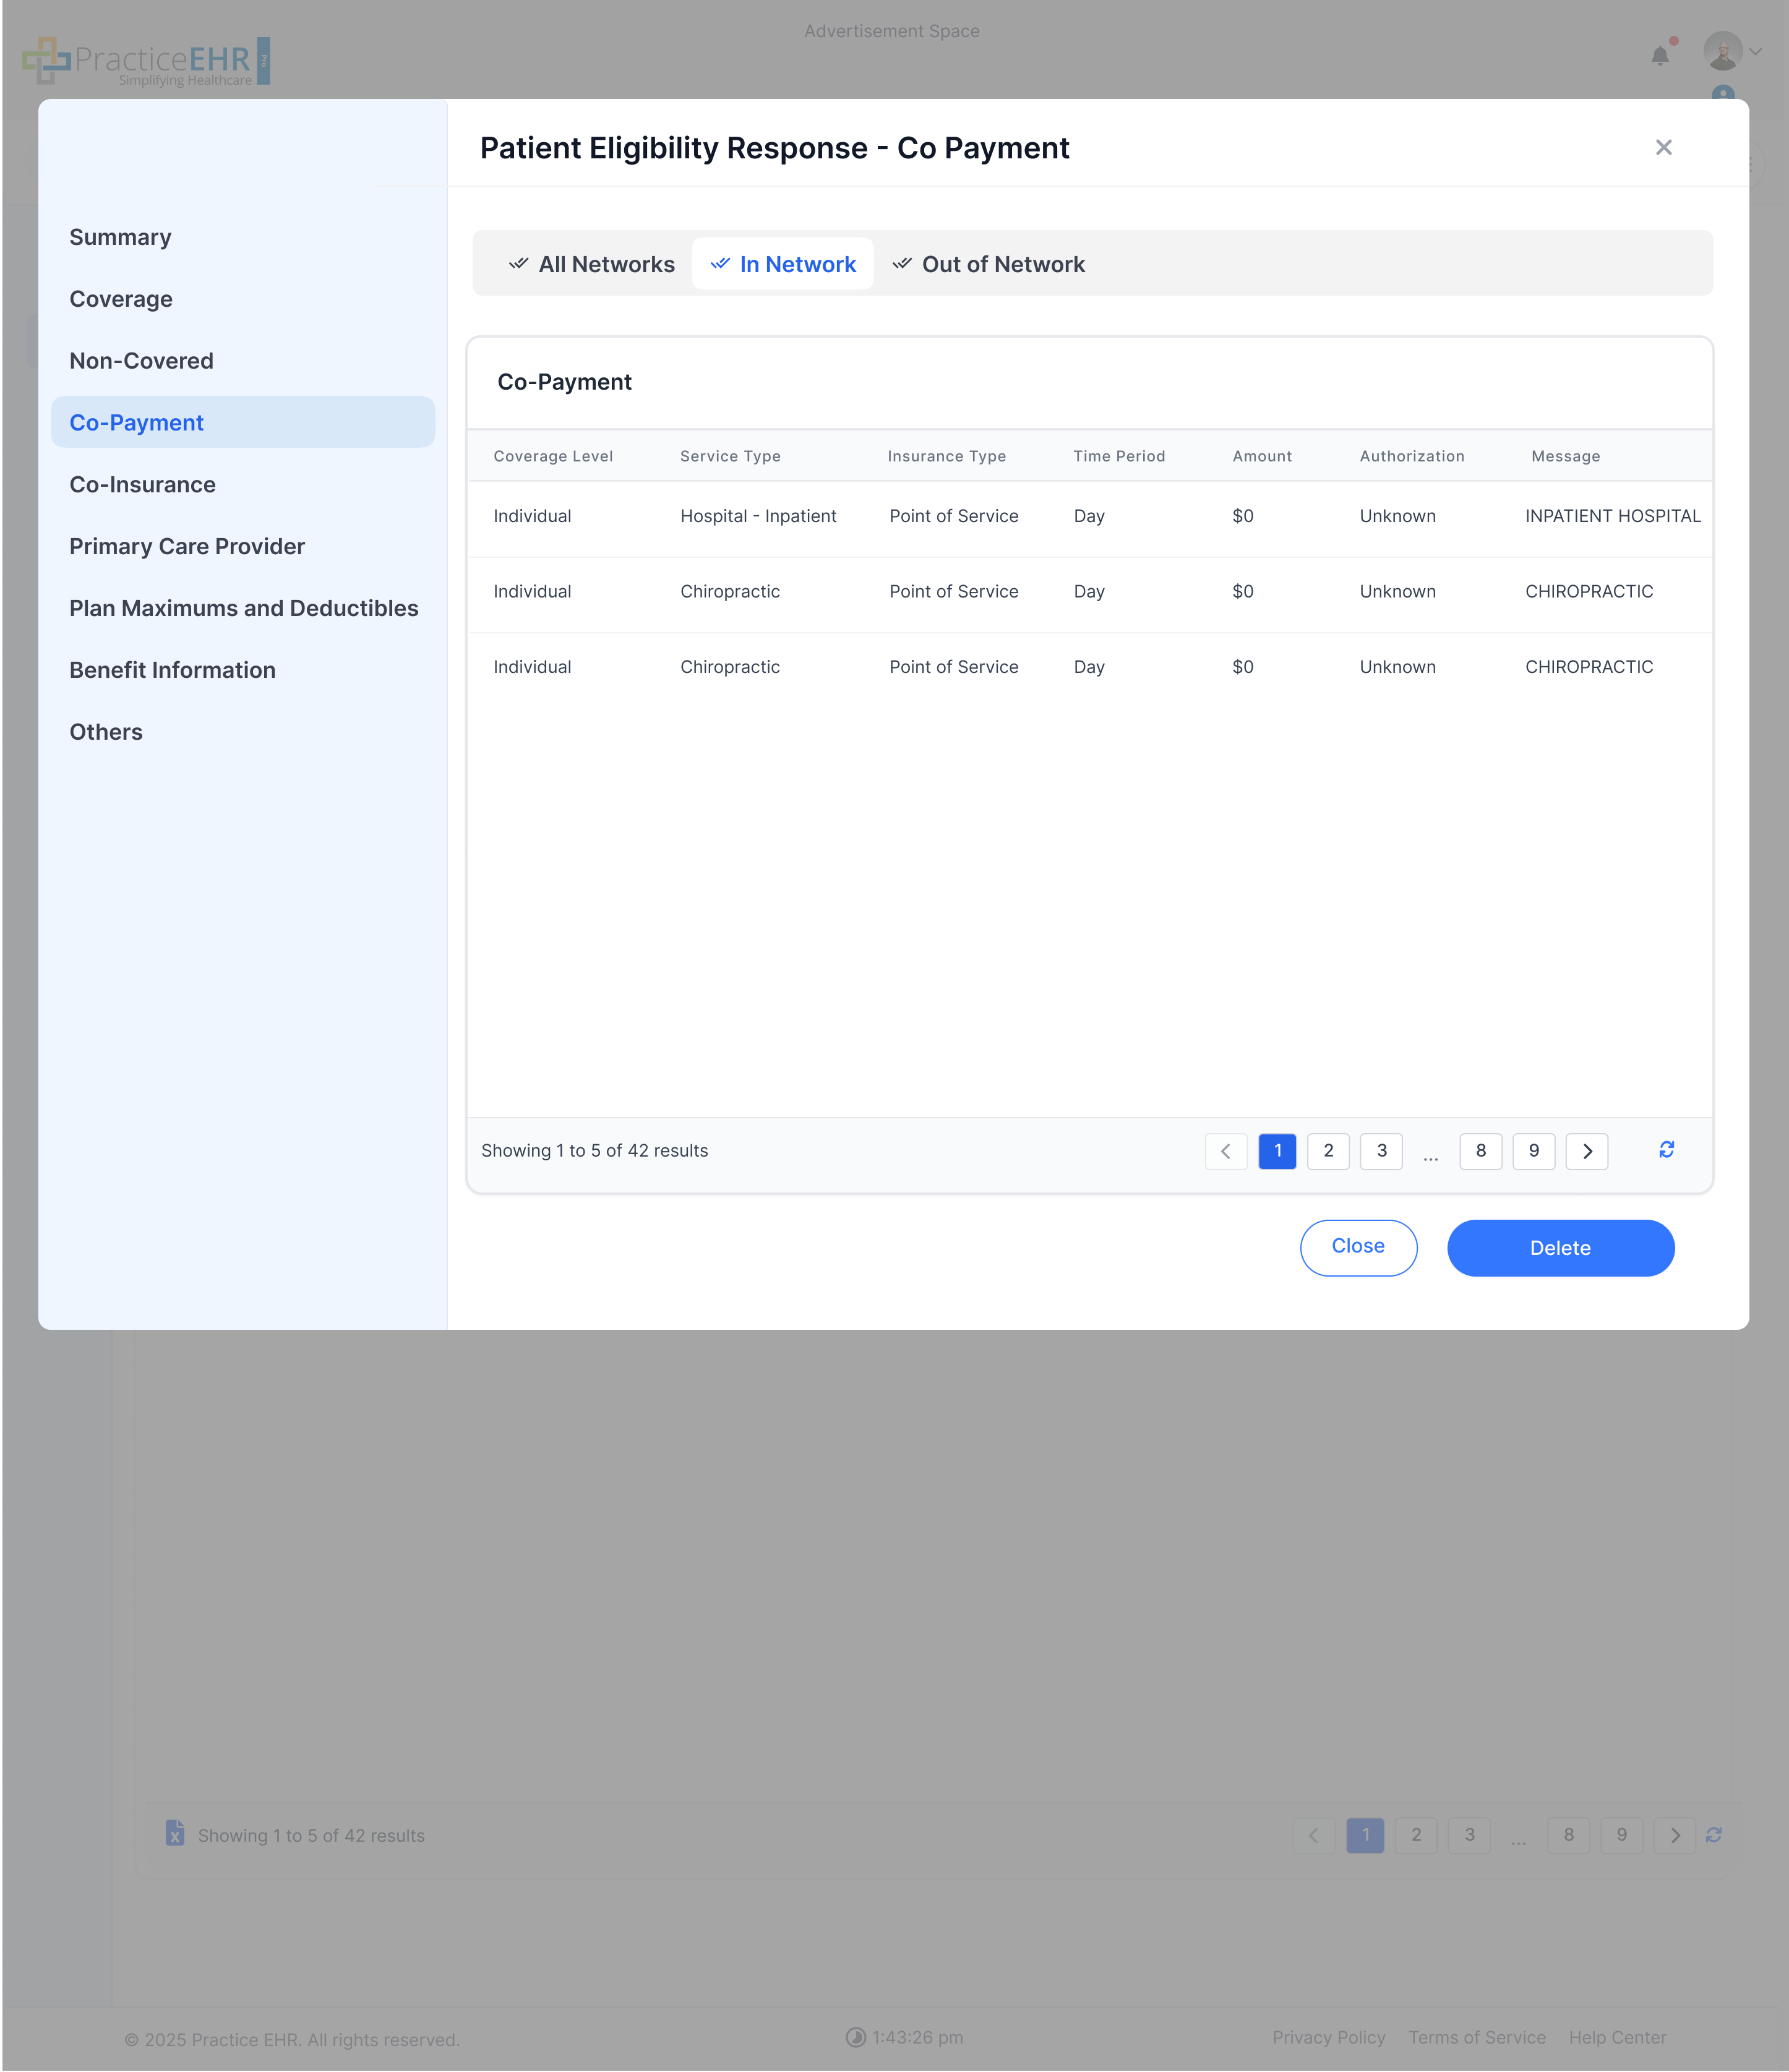Jump to page 9 in modal
Screen dimensions: 1789x2072
click(1533, 1151)
